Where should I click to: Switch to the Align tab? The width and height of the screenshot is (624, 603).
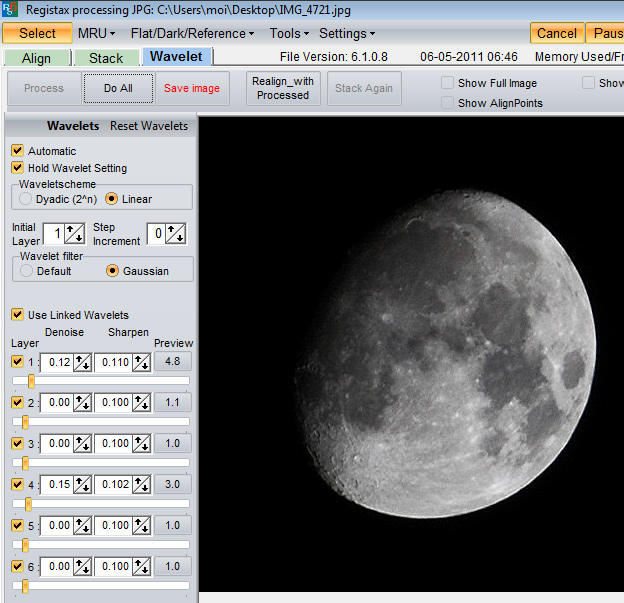(x=36, y=58)
